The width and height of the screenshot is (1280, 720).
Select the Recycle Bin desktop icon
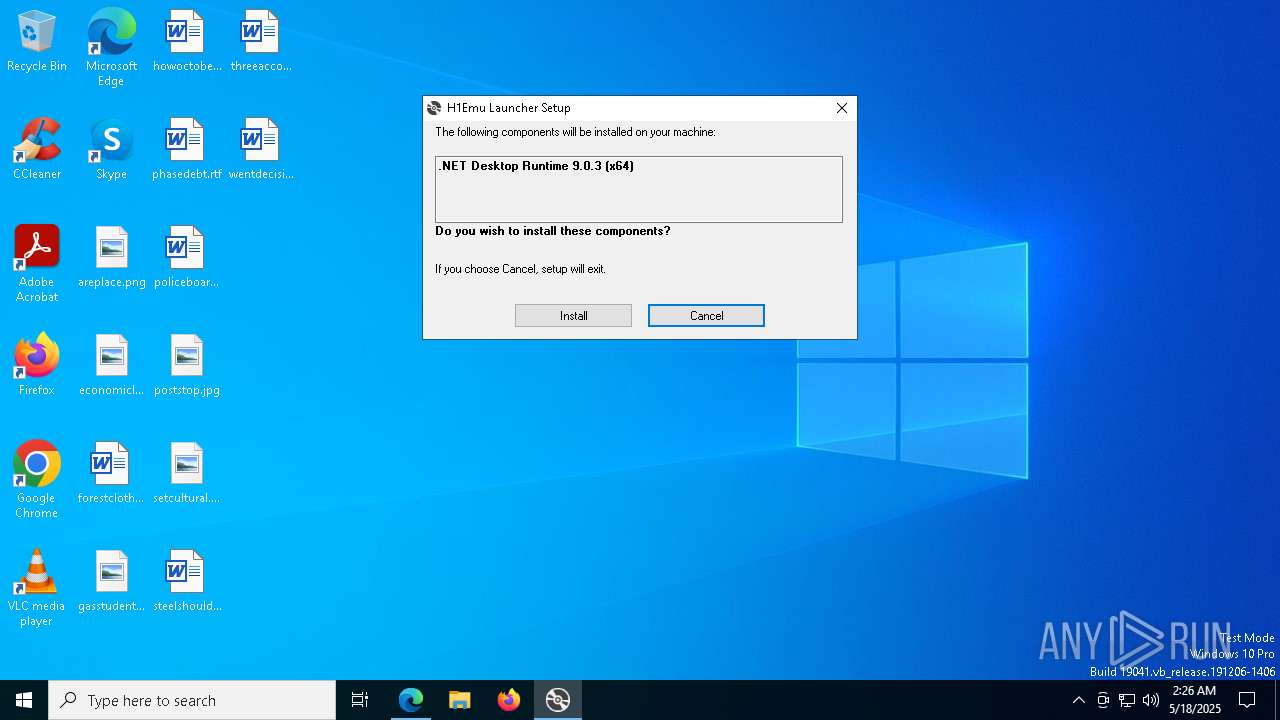pos(37,42)
